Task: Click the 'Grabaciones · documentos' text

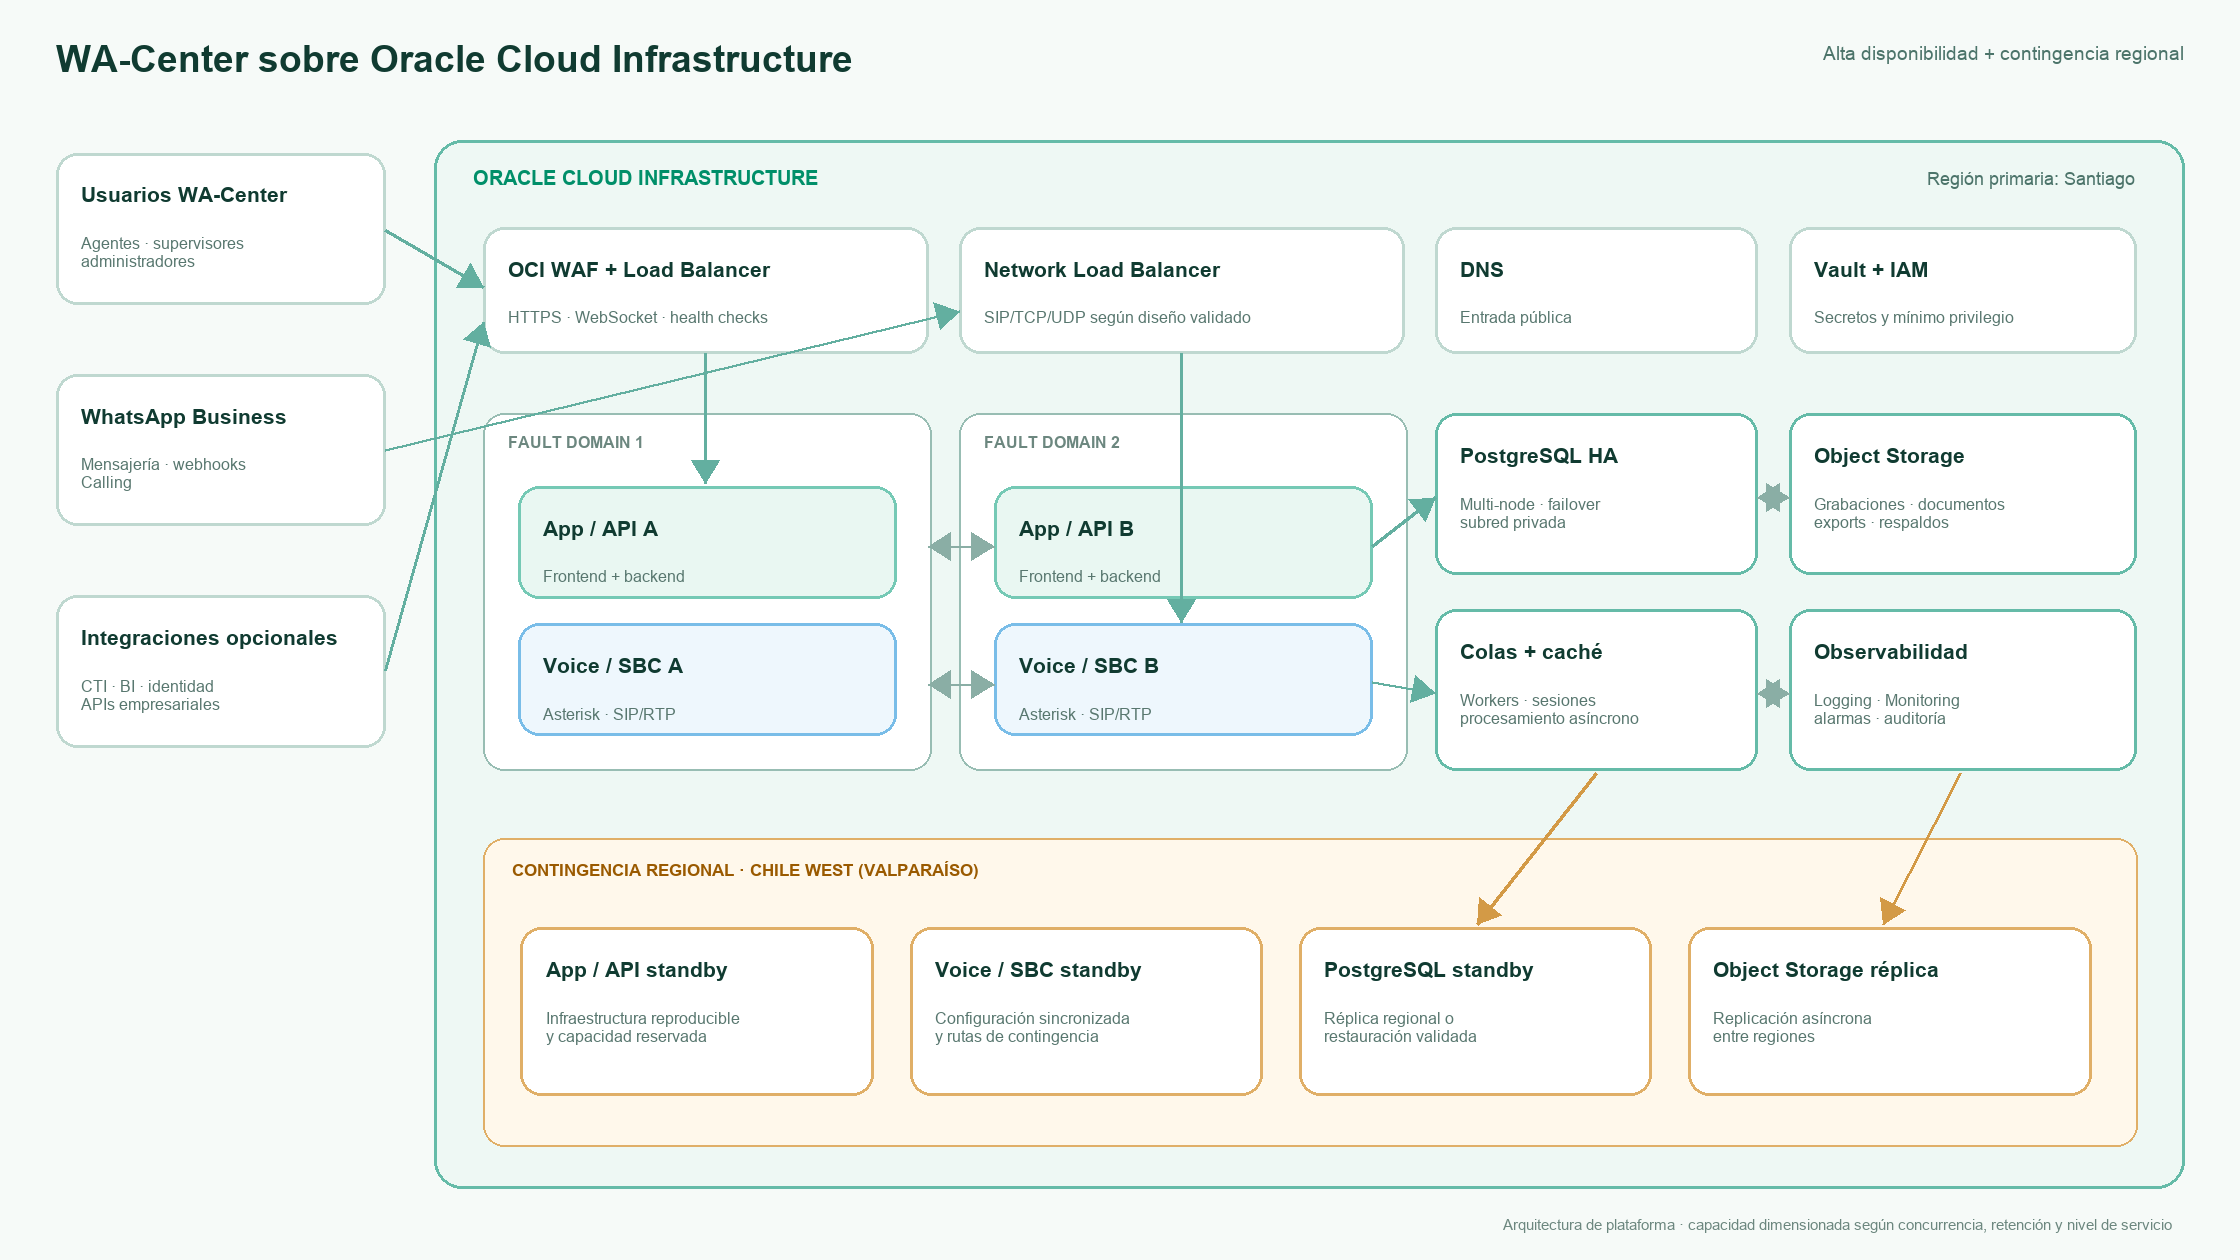Action: [x=1909, y=504]
